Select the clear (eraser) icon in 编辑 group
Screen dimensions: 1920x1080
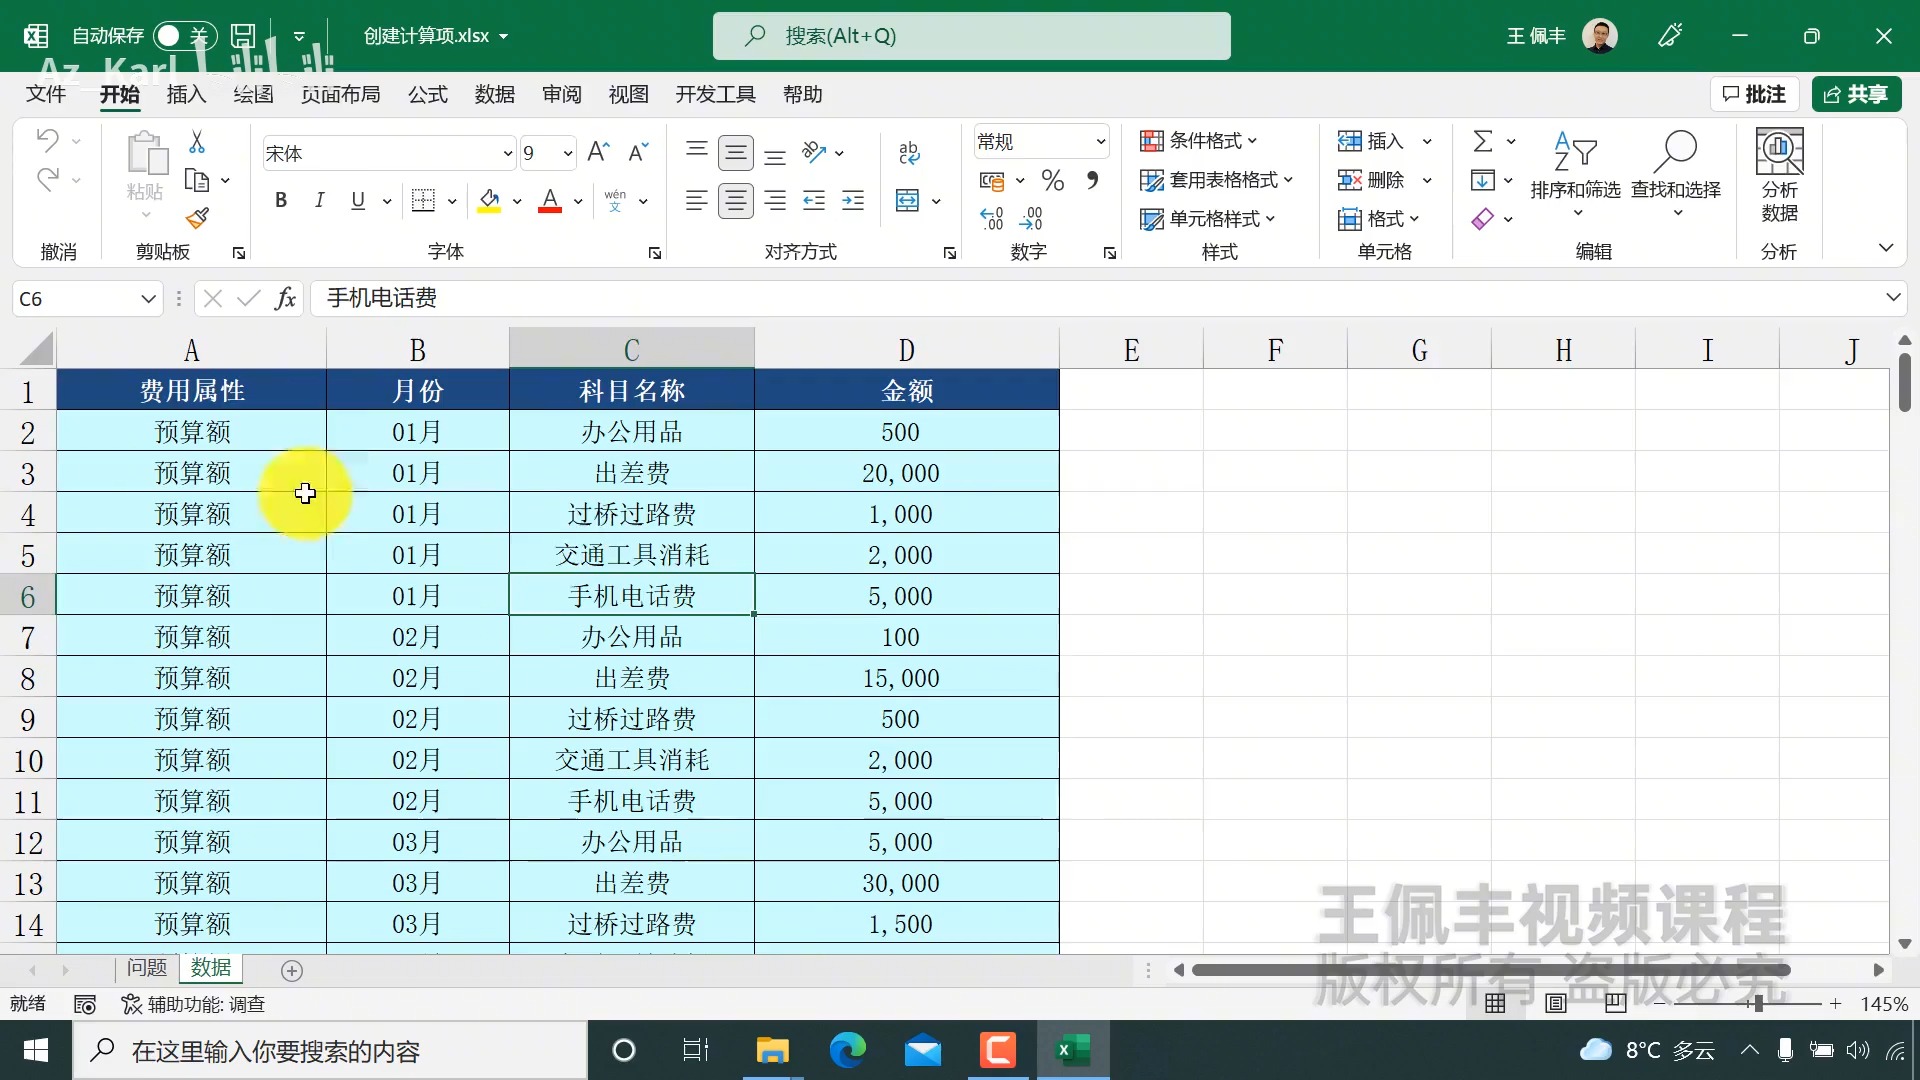(x=1484, y=219)
